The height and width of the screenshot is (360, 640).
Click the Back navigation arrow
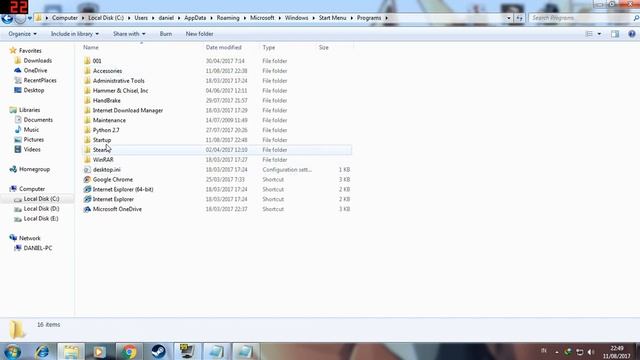coord(7,18)
